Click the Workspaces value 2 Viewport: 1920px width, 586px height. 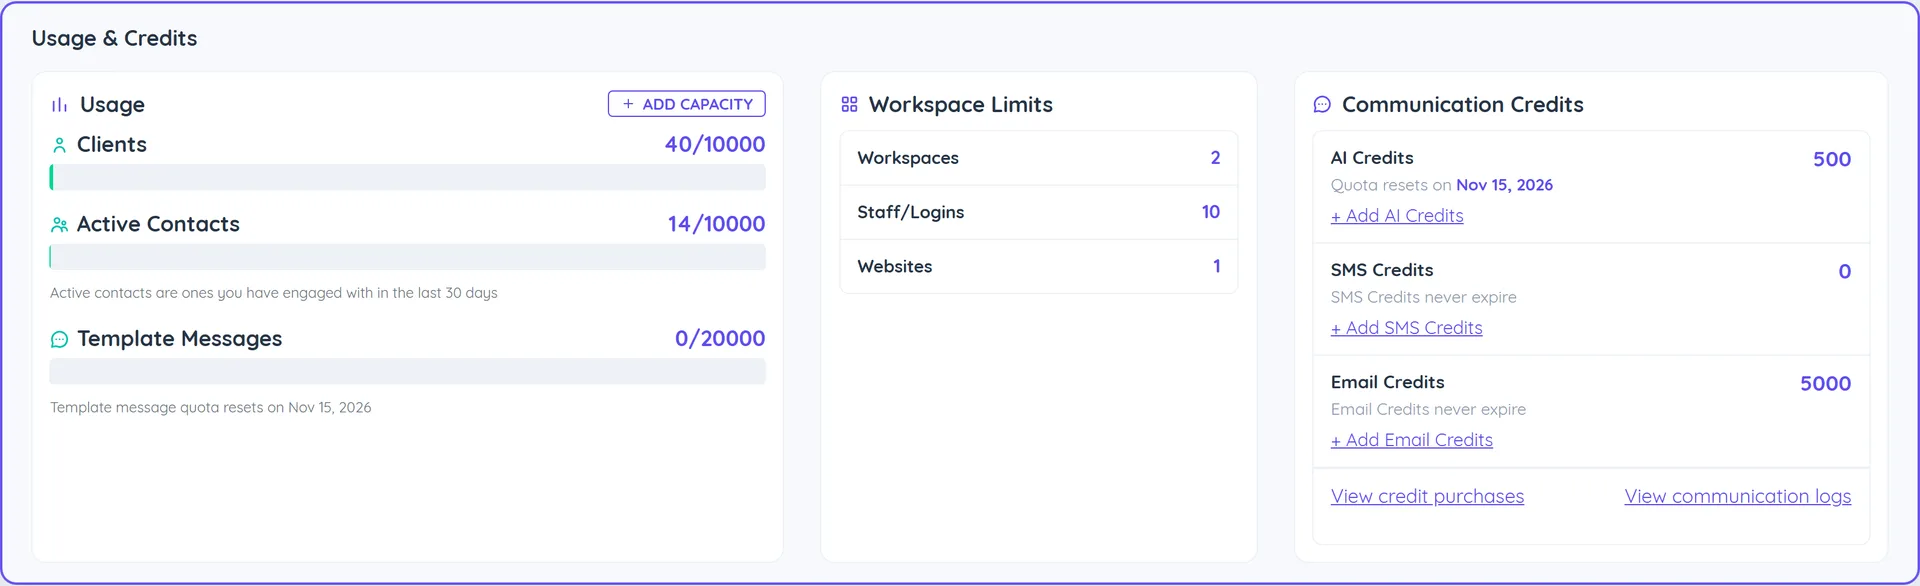point(1215,158)
